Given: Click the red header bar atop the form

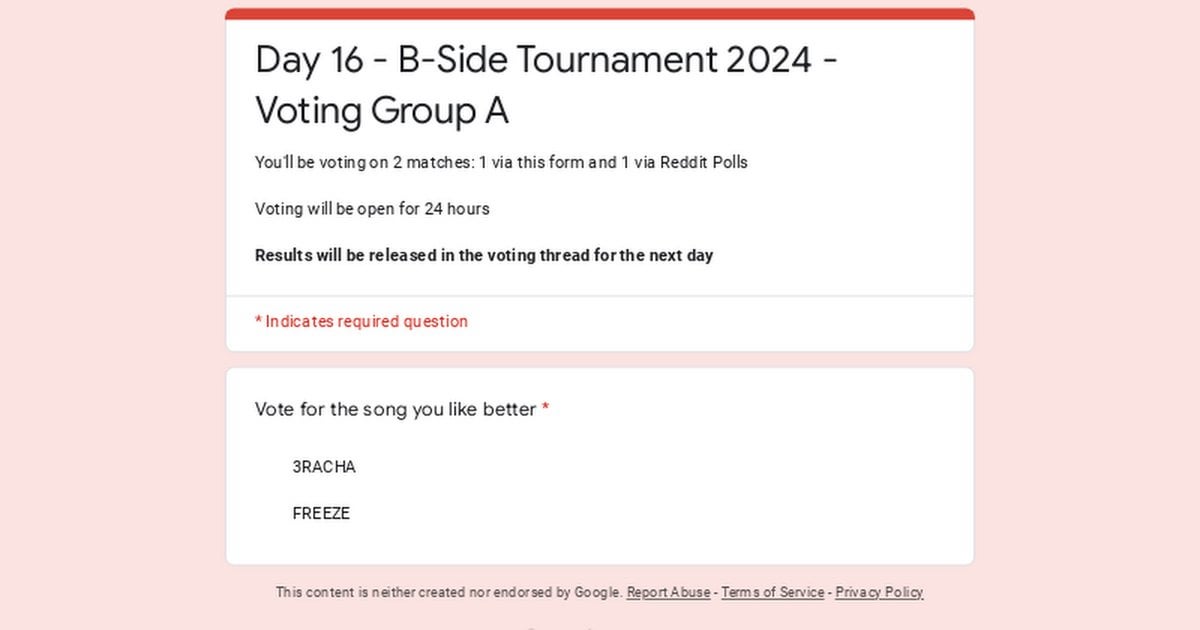Looking at the screenshot, I should click(600, 14).
